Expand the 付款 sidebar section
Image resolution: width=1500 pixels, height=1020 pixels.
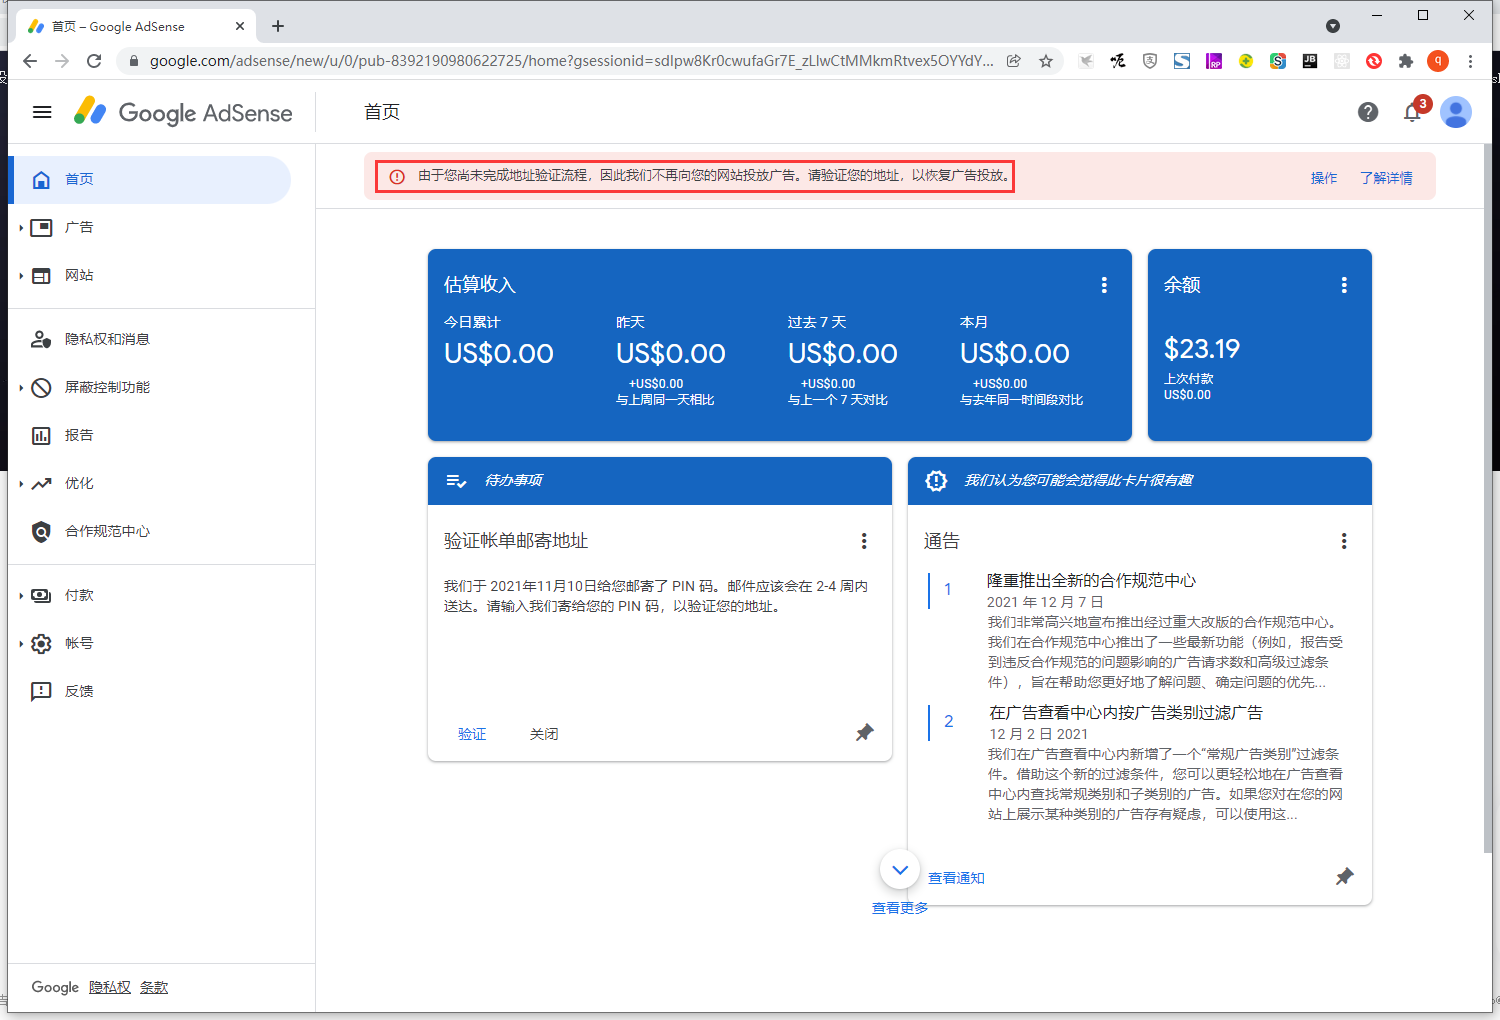click(x=21, y=596)
